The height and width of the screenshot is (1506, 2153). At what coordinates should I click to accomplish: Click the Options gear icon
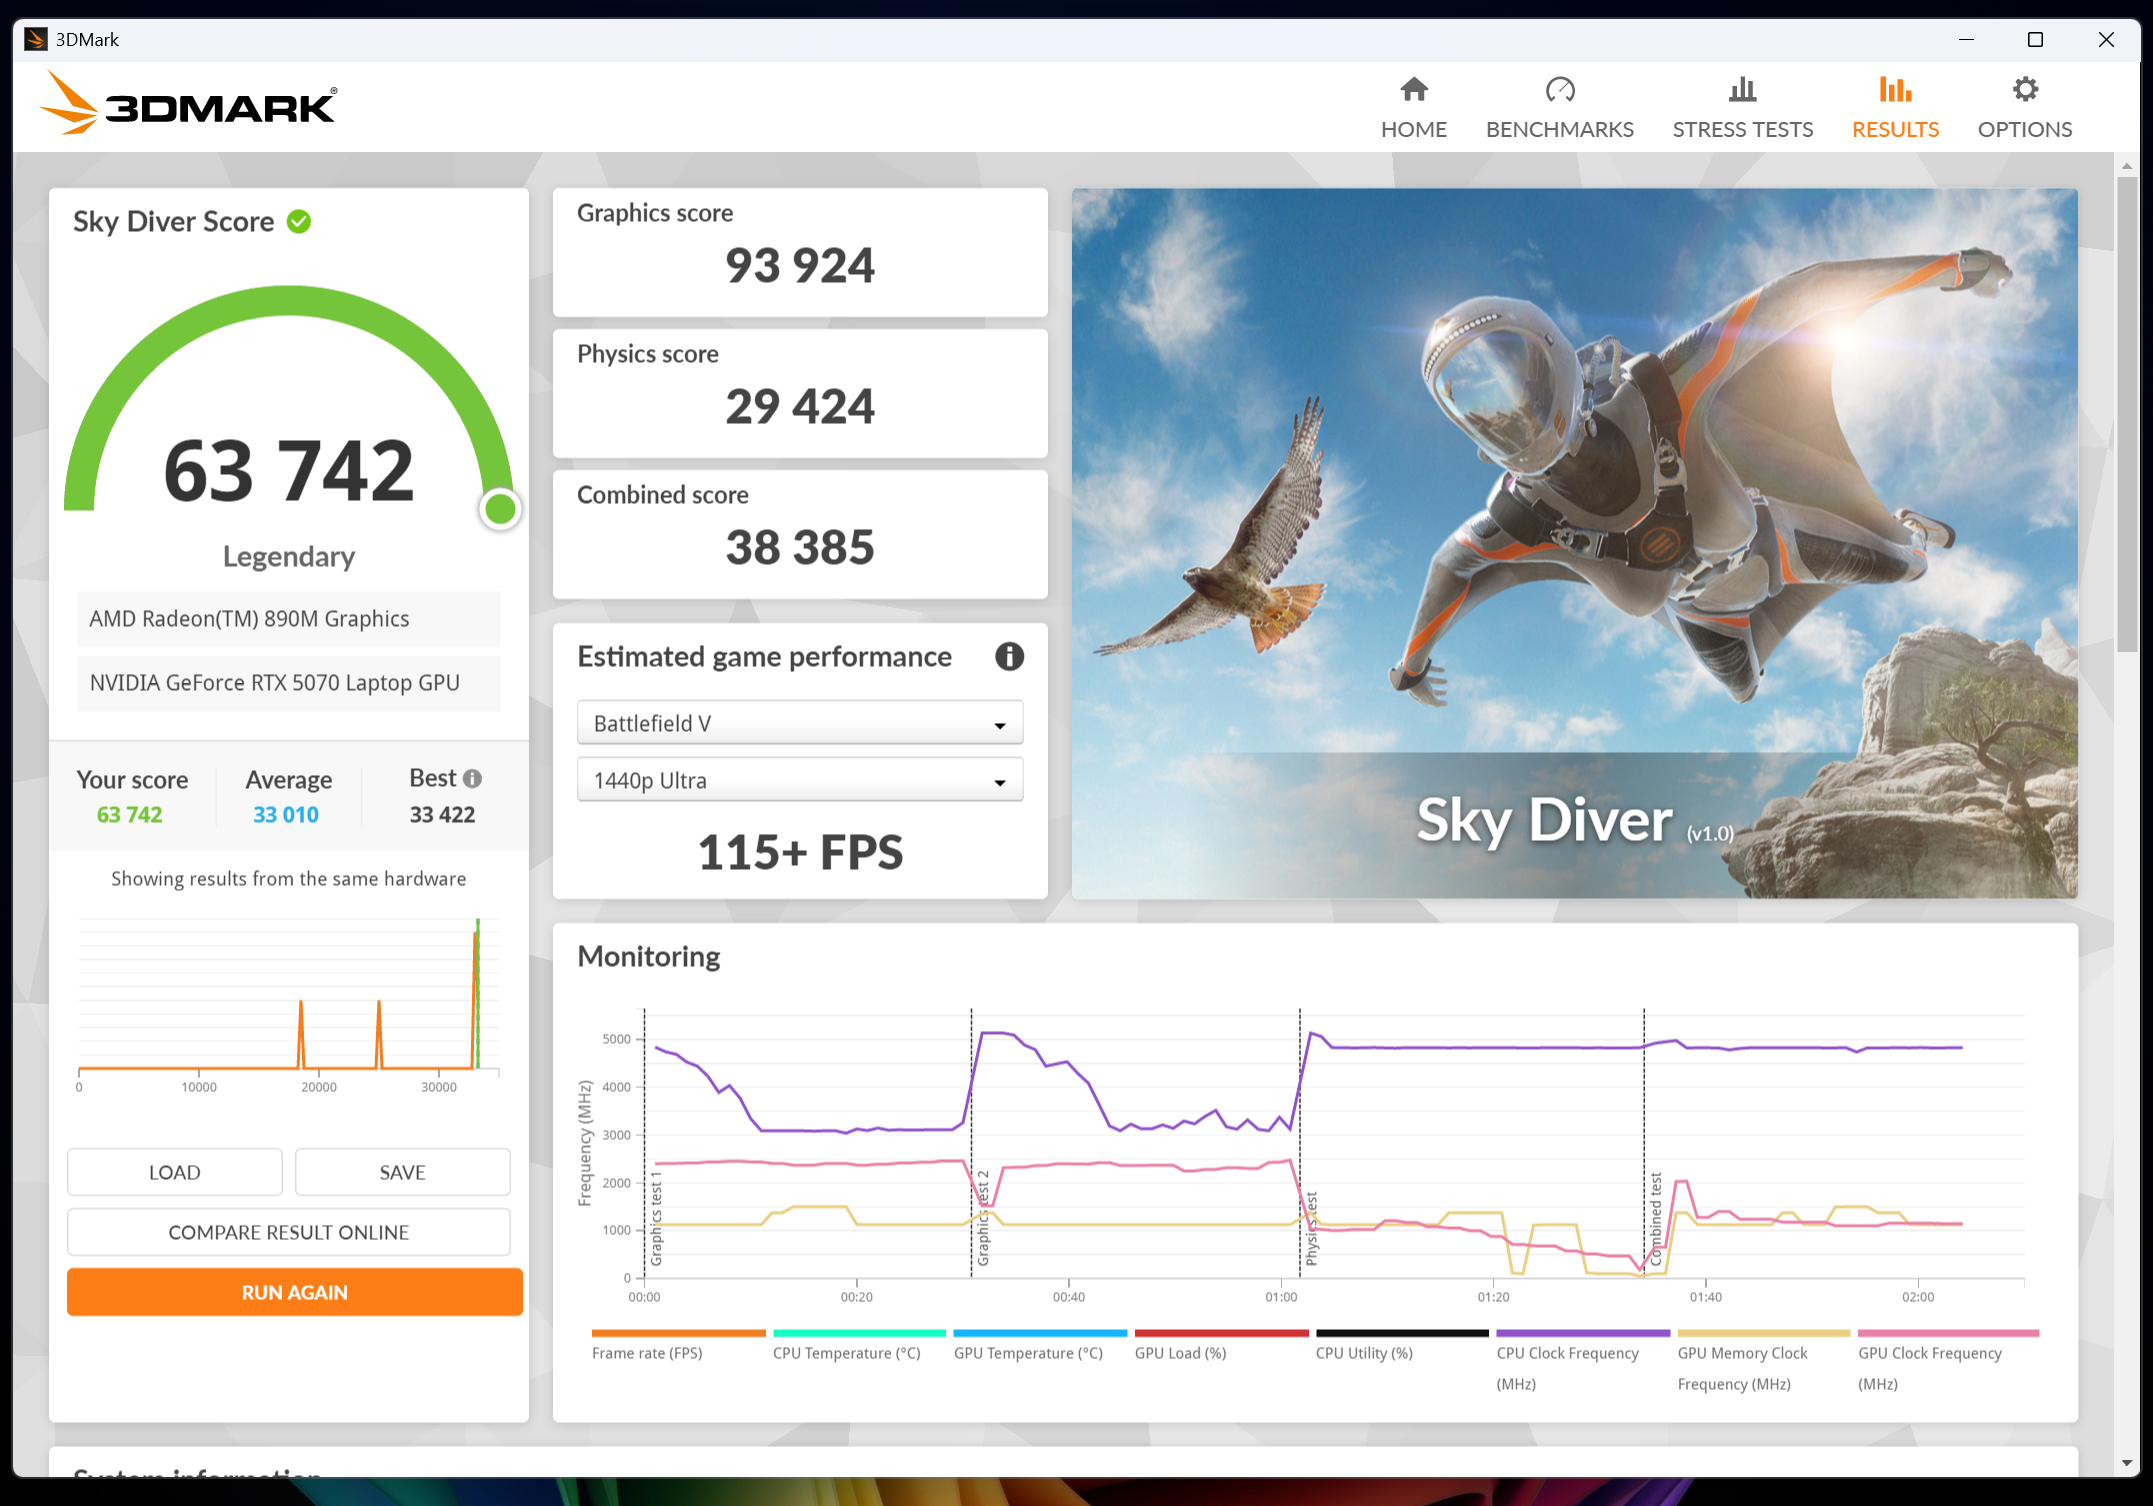[x=2024, y=89]
